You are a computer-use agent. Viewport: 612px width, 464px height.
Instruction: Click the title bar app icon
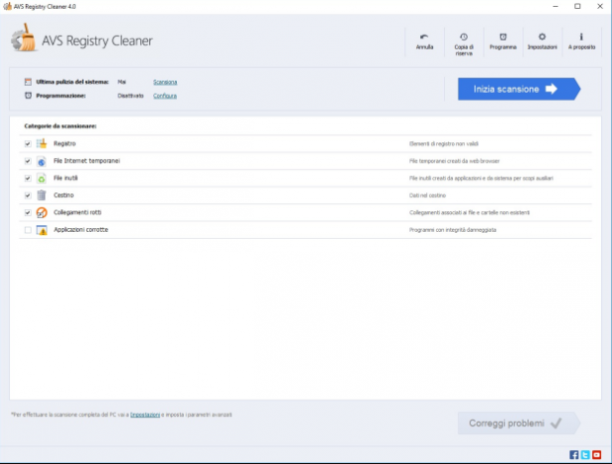tap(7, 6)
